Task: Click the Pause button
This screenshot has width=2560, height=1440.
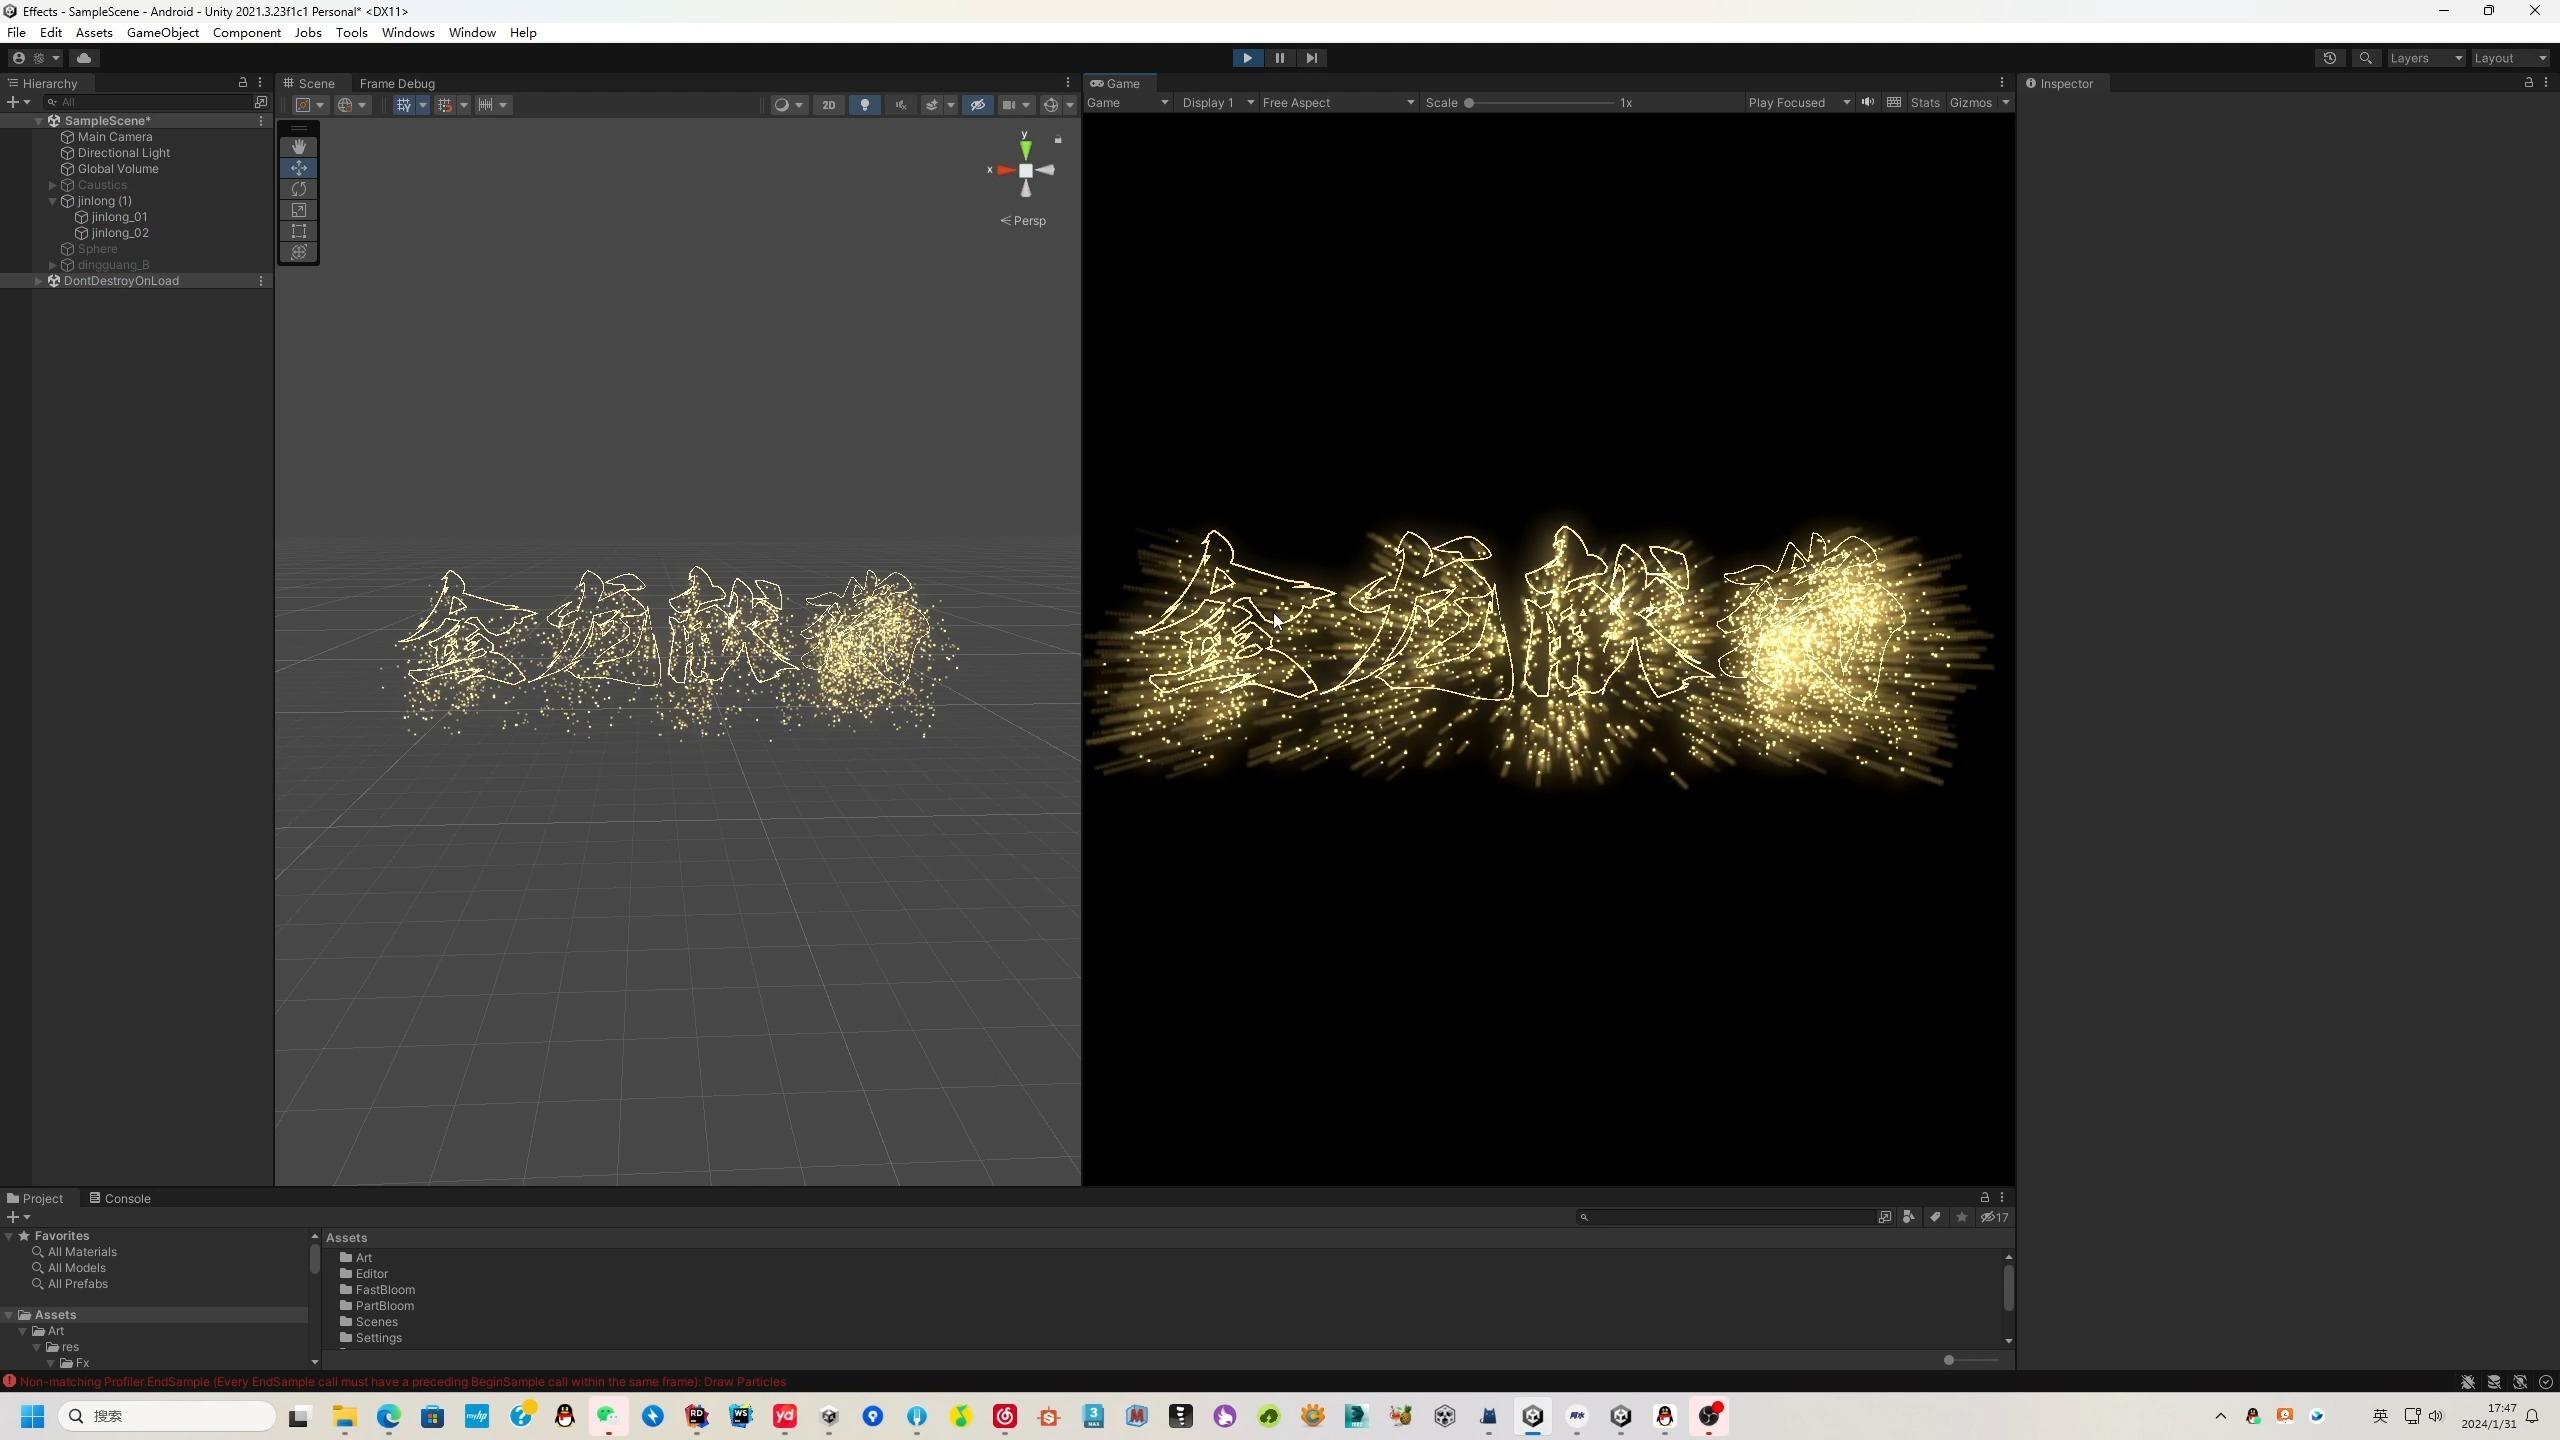Action: (1279, 58)
